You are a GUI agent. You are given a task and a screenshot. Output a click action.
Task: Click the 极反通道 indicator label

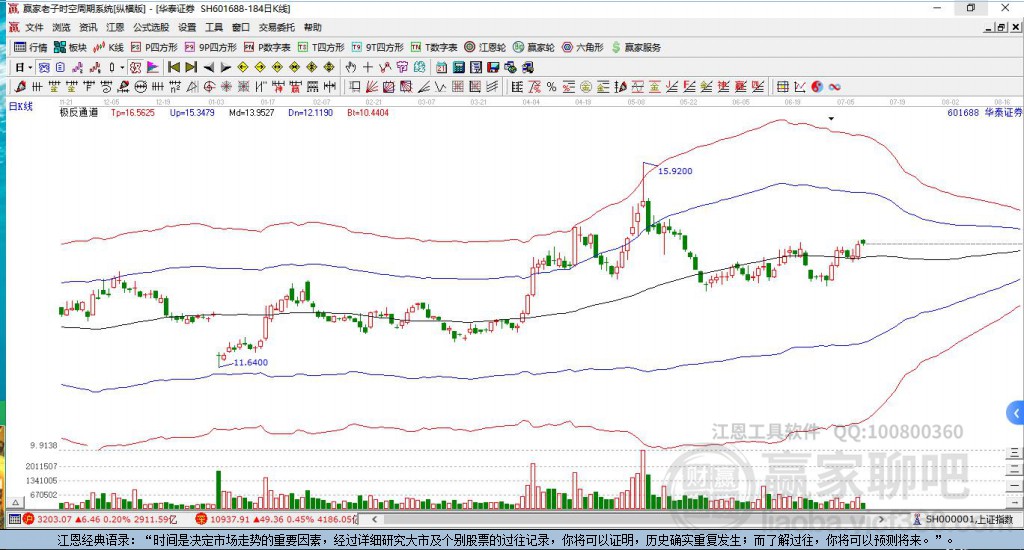coord(79,112)
